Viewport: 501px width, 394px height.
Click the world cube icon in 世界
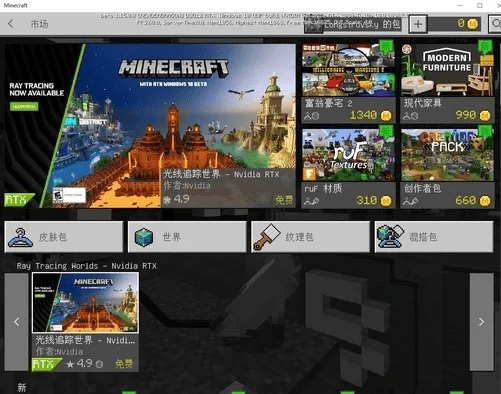(x=144, y=237)
